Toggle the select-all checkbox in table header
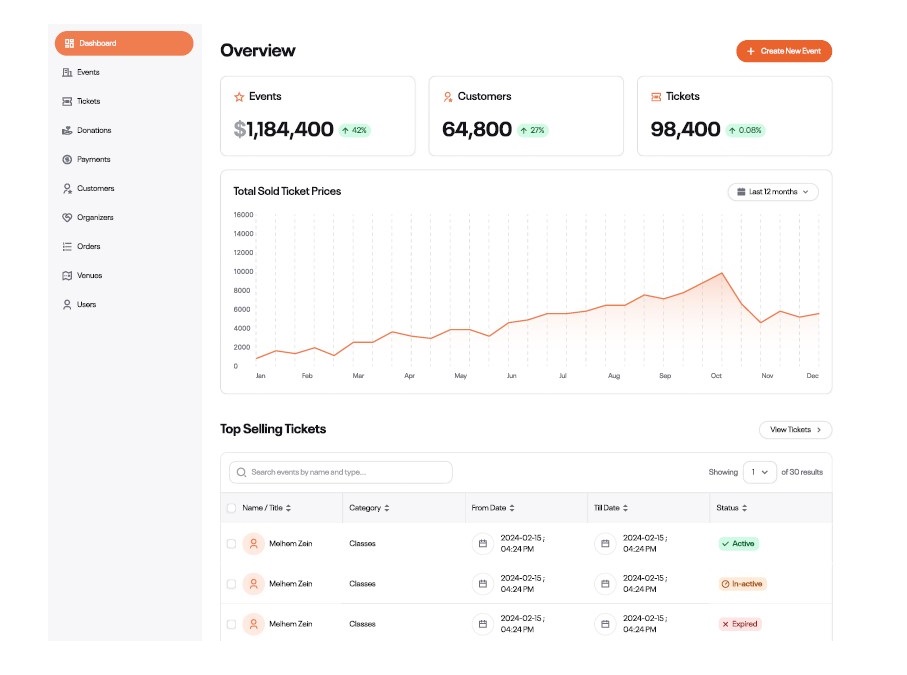907x675 pixels. tap(232, 508)
